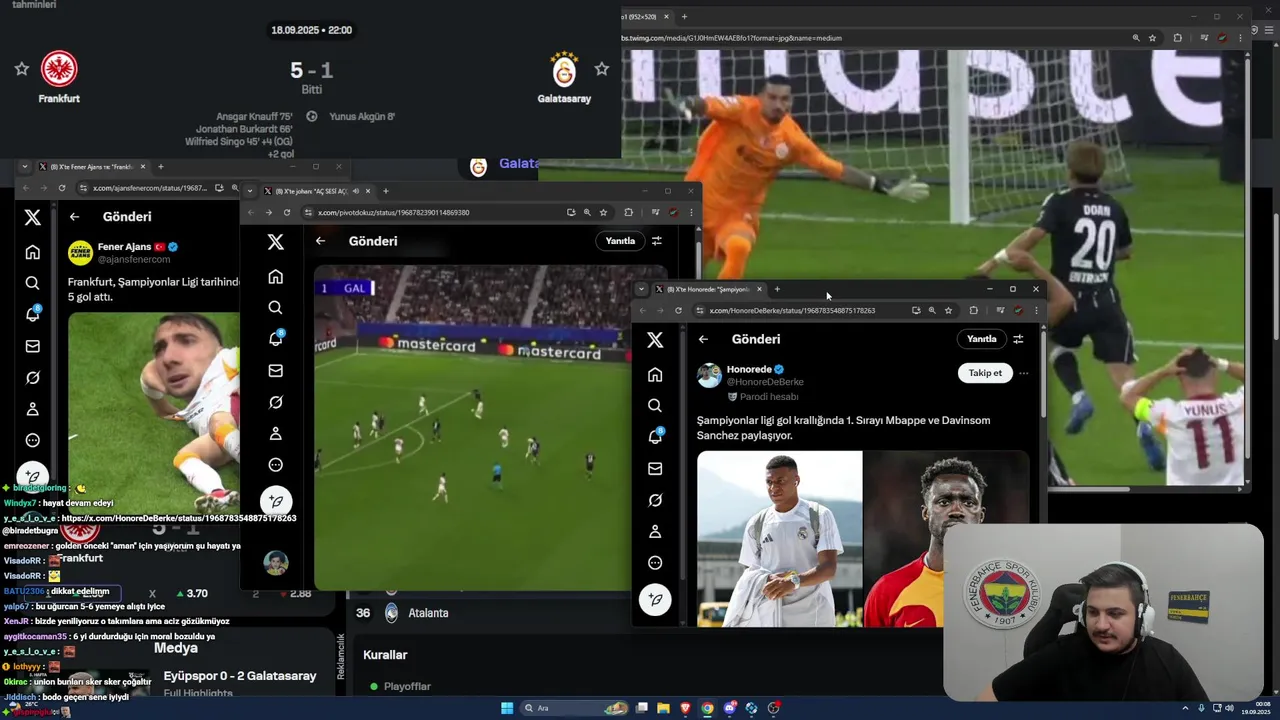Favorite Galatasaray with the star toggle
Image resolution: width=1280 pixels, height=720 pixels.
(x=601, y=69)
